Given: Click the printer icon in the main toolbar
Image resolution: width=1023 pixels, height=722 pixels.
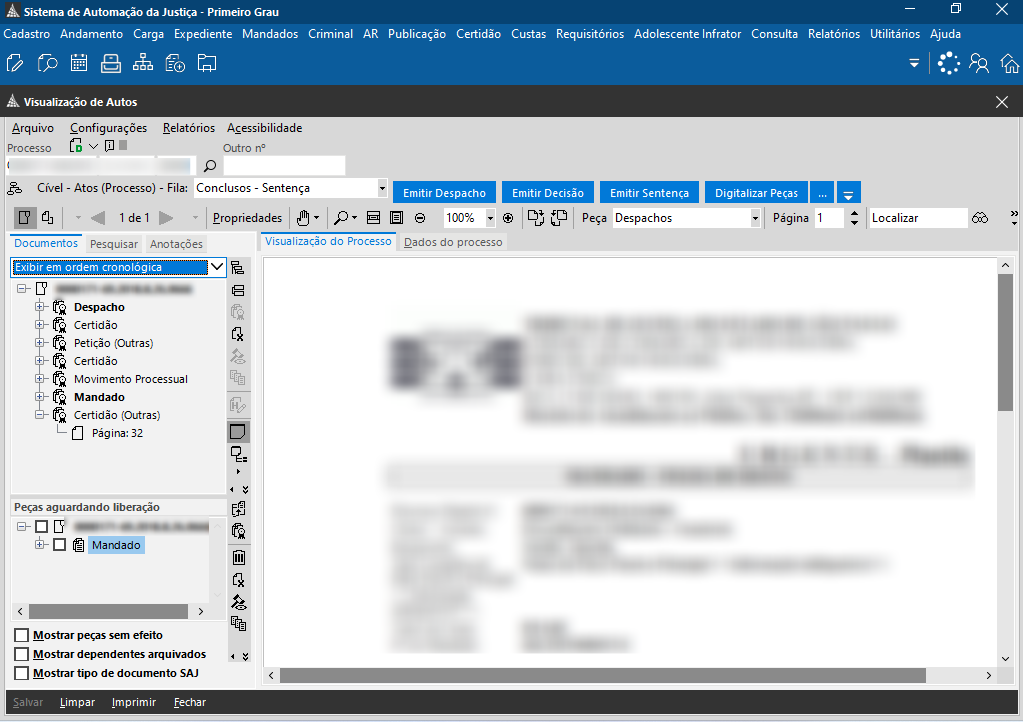Looking at the screenshot, I should (111, 63).
